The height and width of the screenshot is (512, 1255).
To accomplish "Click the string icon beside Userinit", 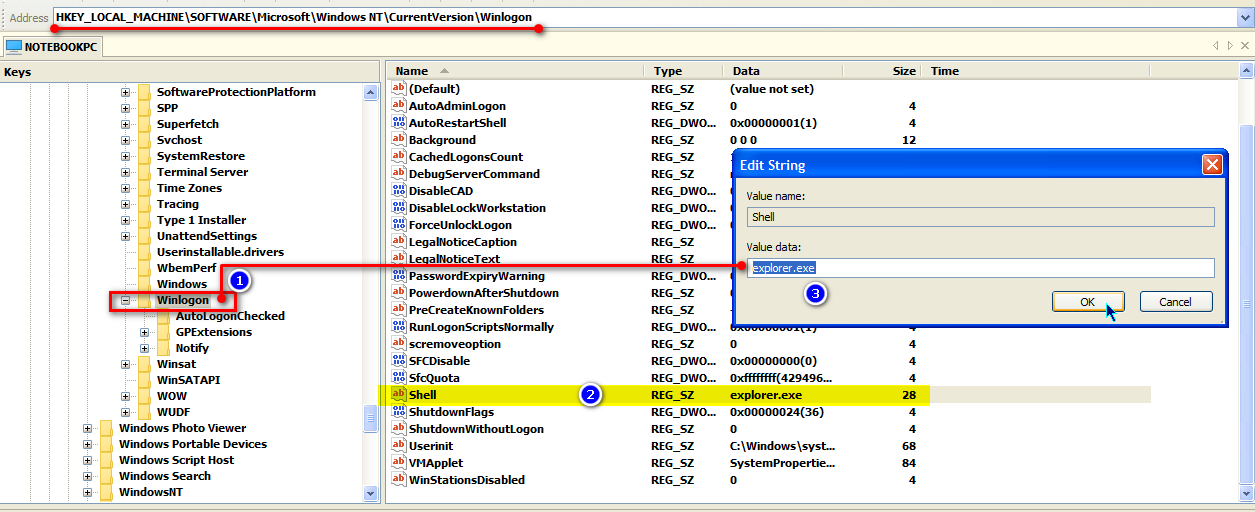I will click(398, 446).
